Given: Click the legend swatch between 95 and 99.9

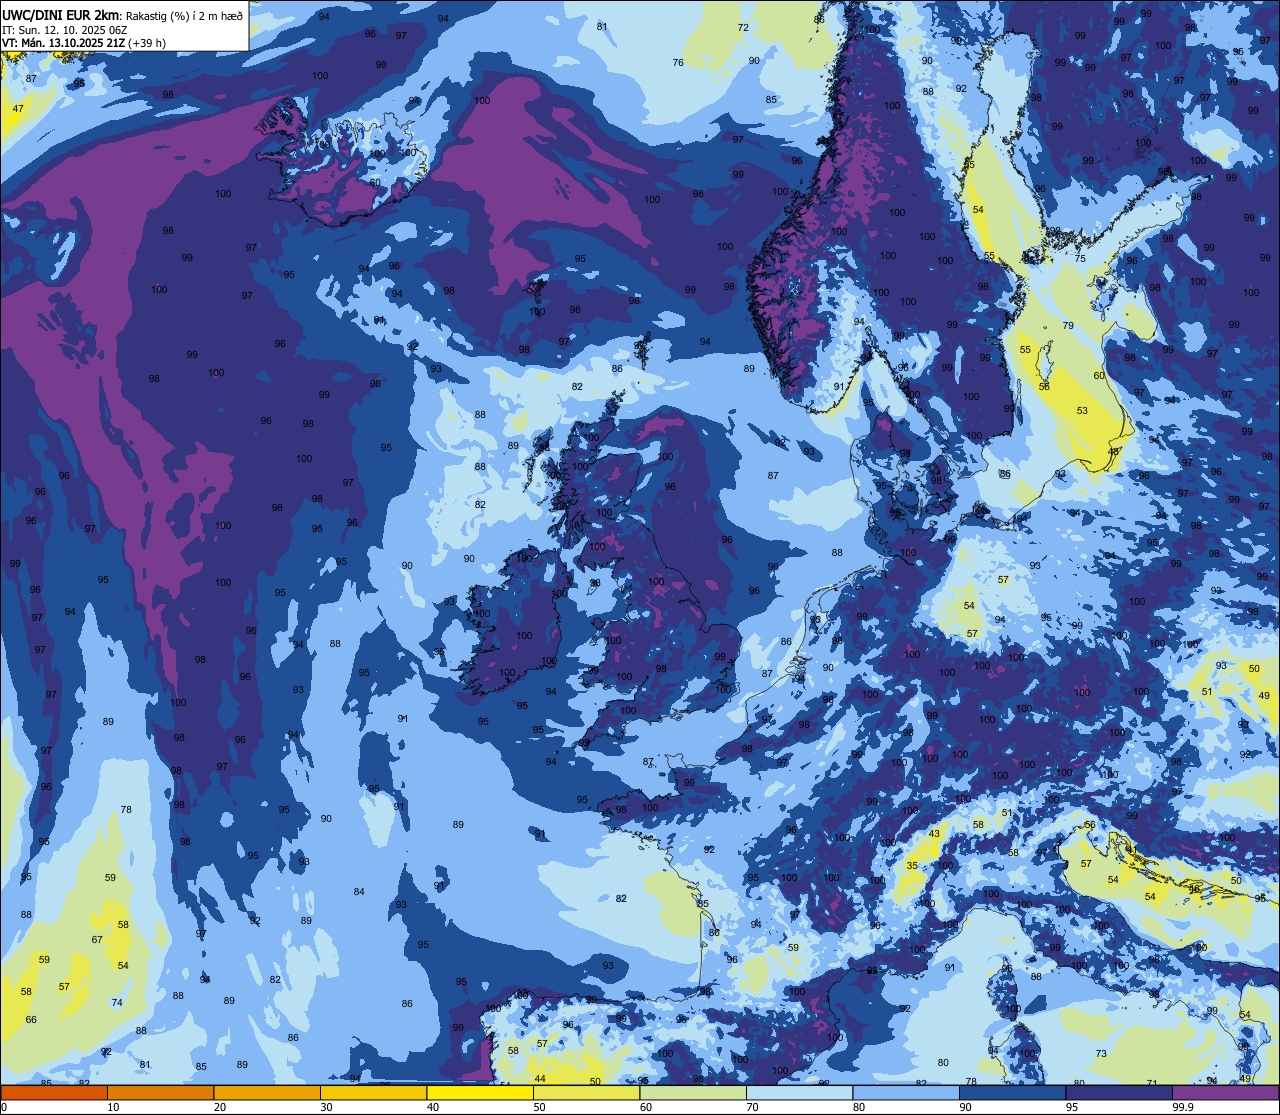Looking at the screenshot, I should coord(1119,1092).
